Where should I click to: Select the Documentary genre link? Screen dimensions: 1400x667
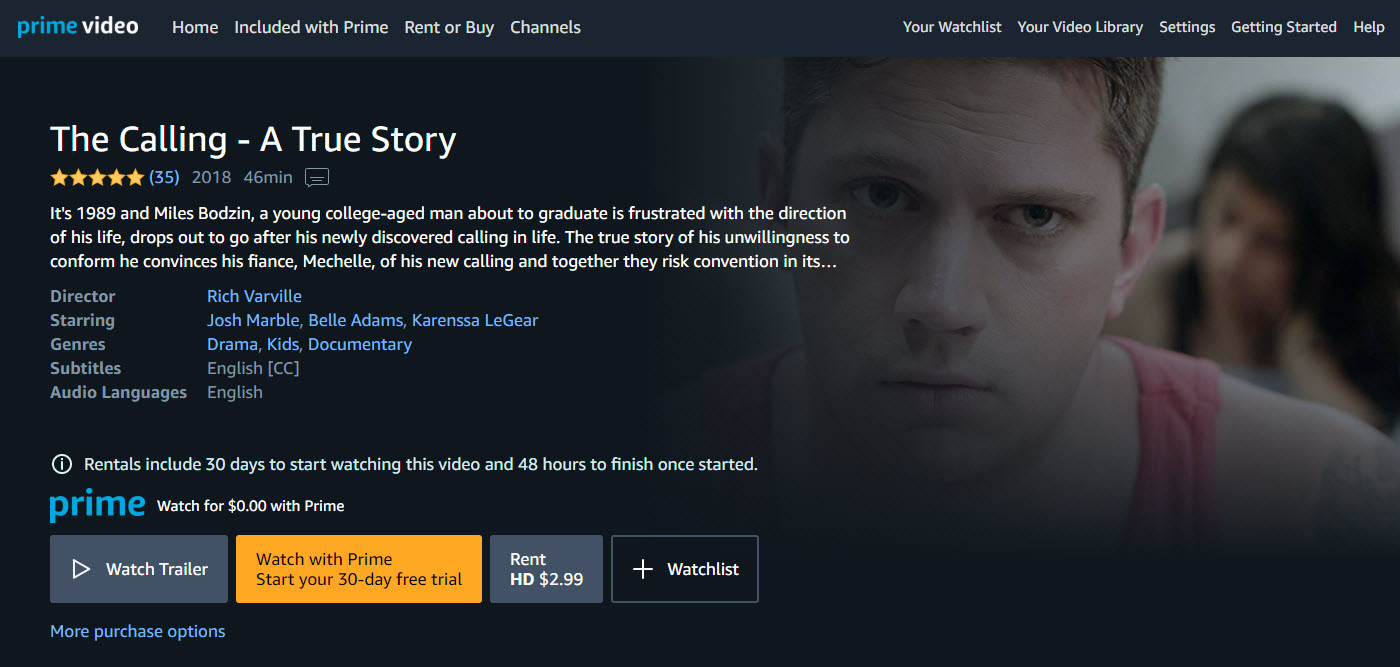coord(360,344)
